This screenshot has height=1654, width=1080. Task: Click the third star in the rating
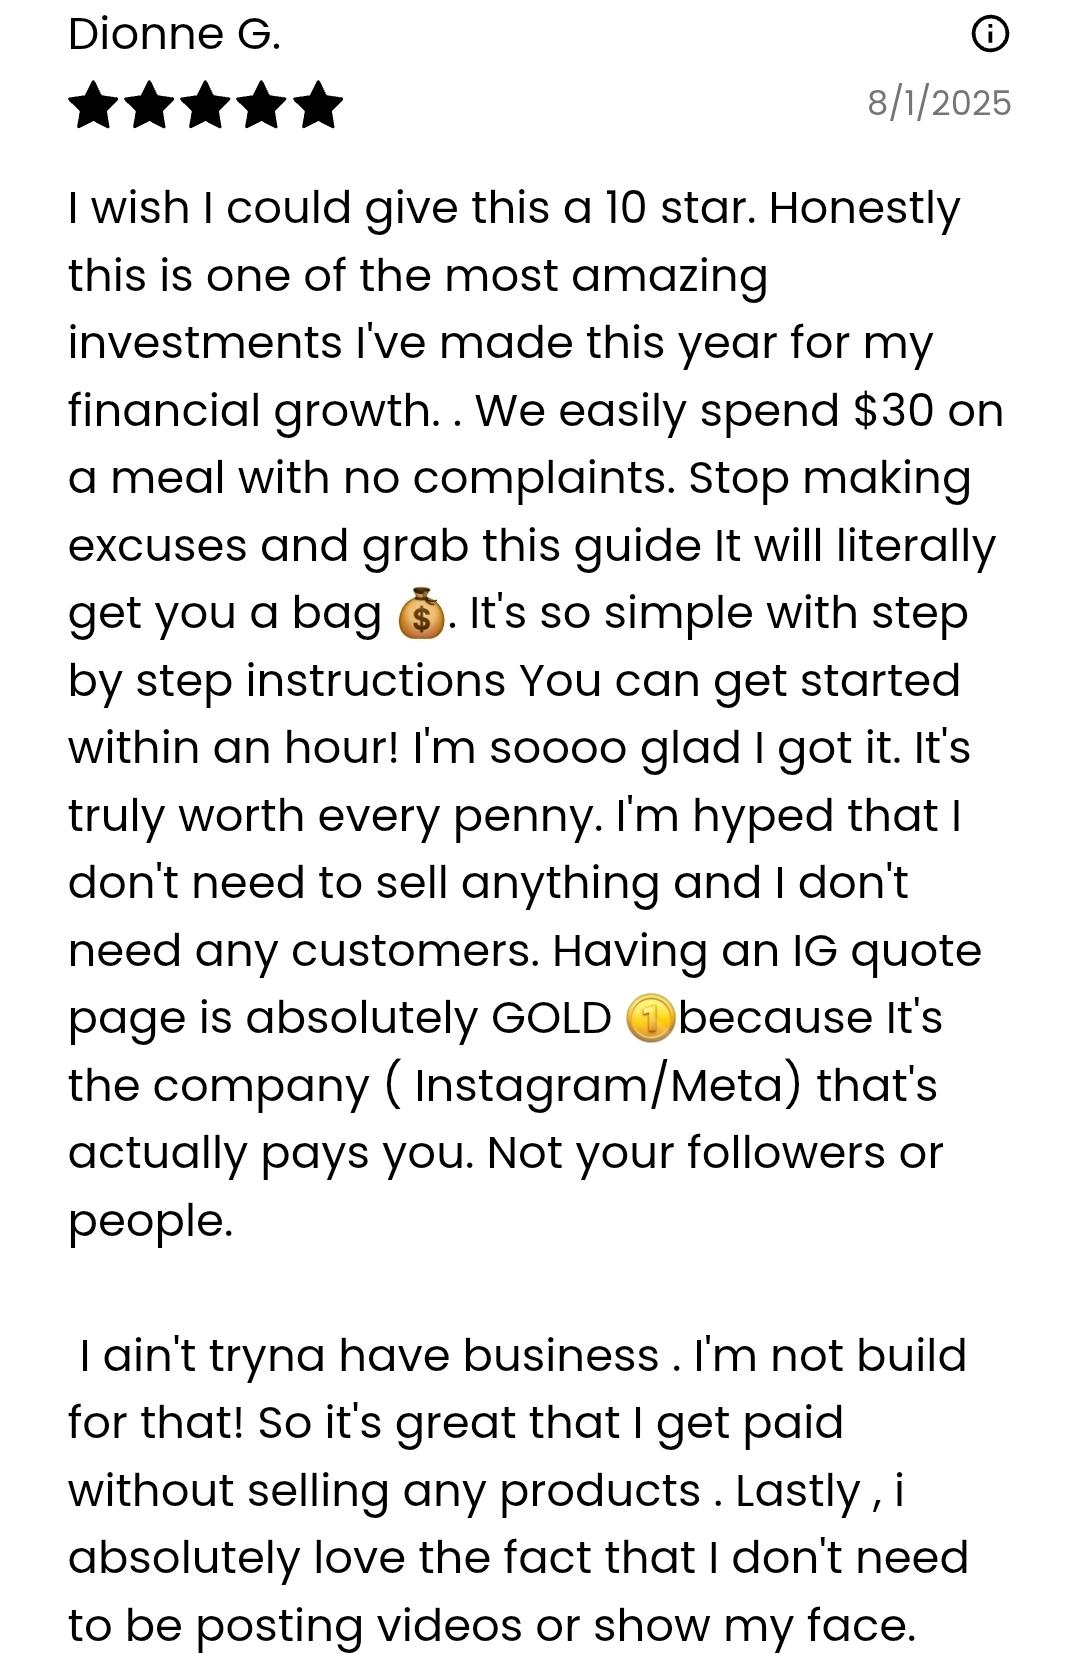(205, 105)
